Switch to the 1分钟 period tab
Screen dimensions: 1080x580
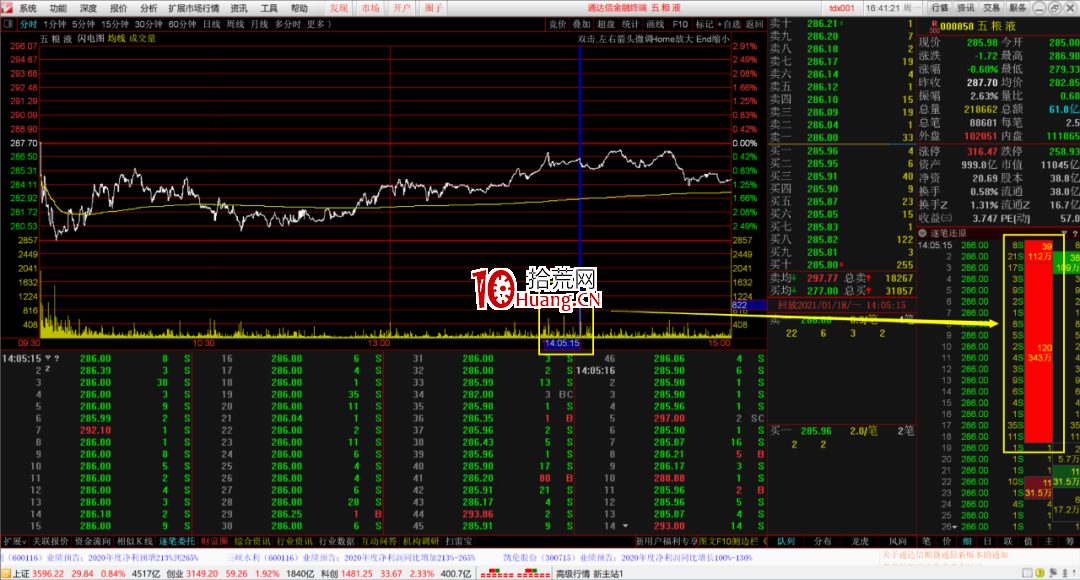coord(54,24)
